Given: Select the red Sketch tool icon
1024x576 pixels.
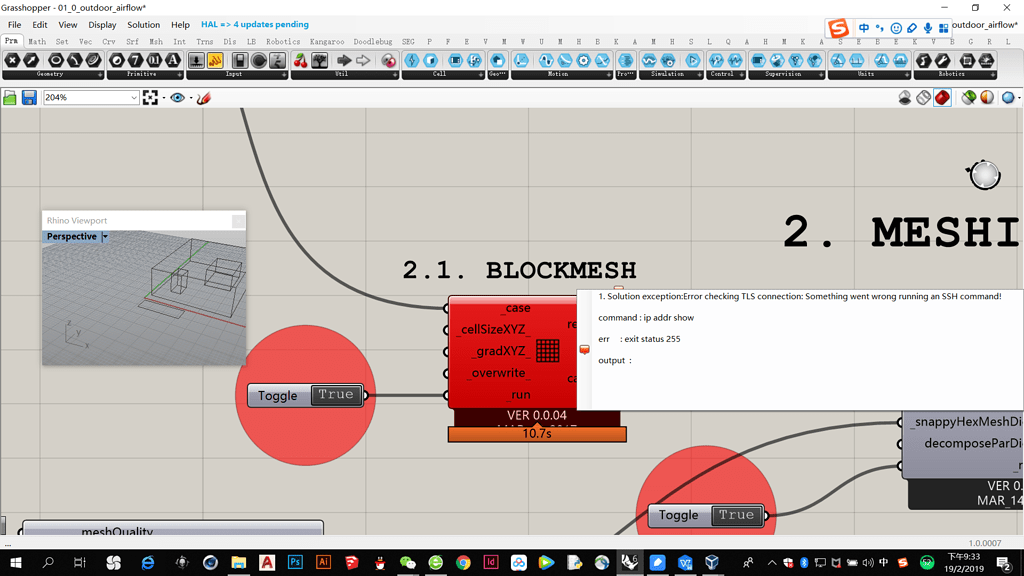Looking at the screenshot, I should (204, 97).
